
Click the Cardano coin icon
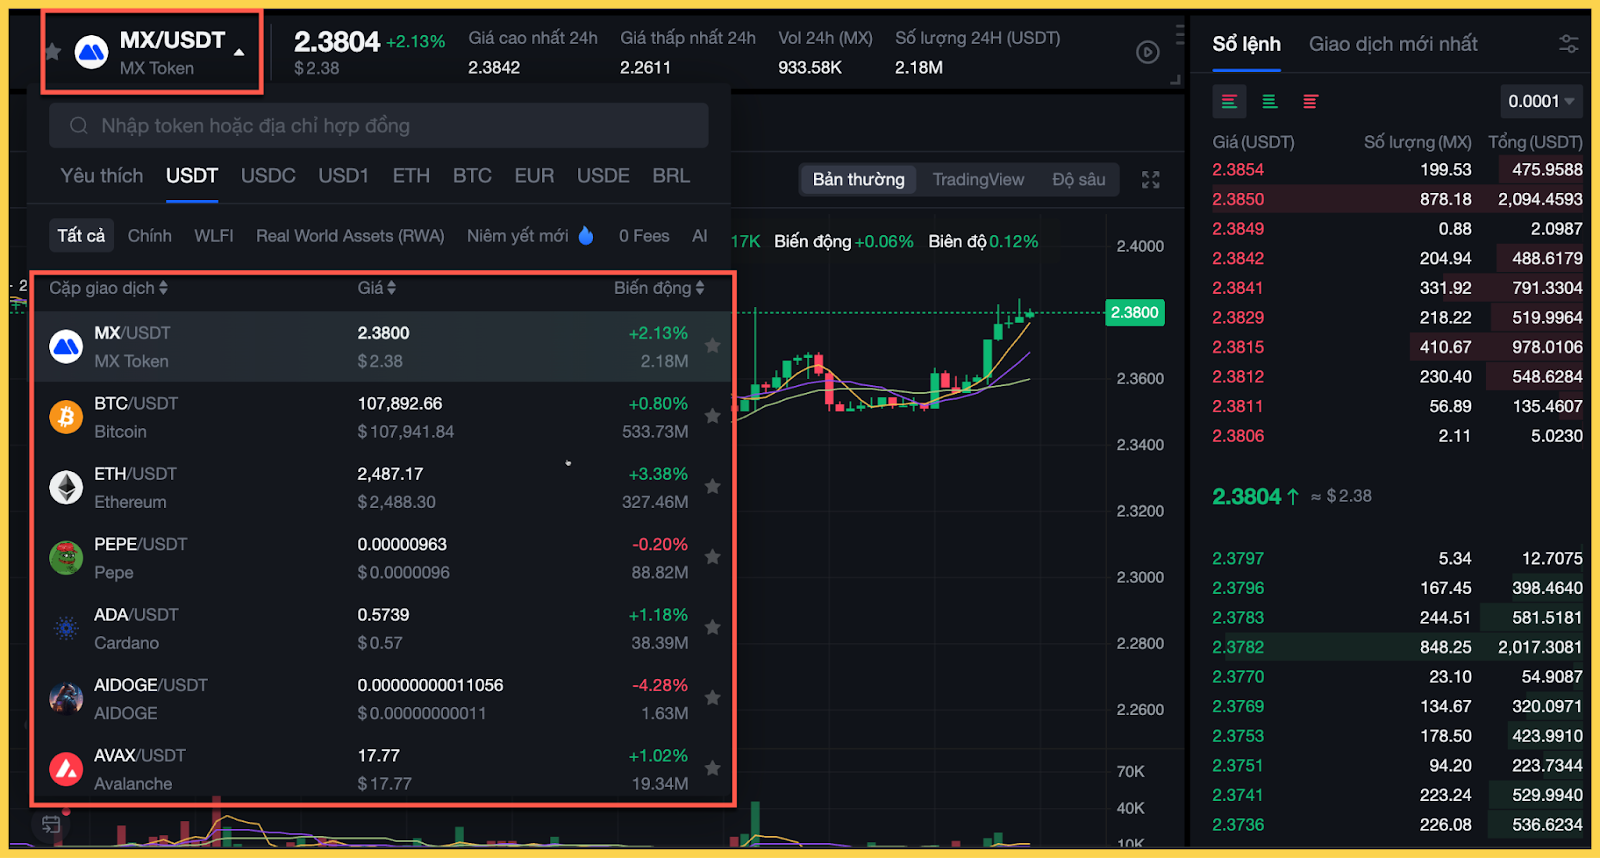[x=66, y=628]
